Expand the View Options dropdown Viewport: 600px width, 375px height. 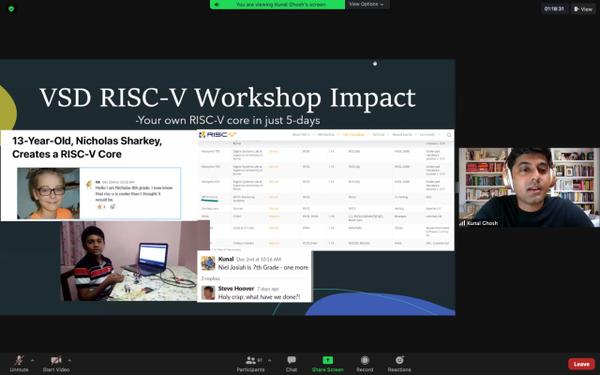pyautogui.click(x=367, y=4)
